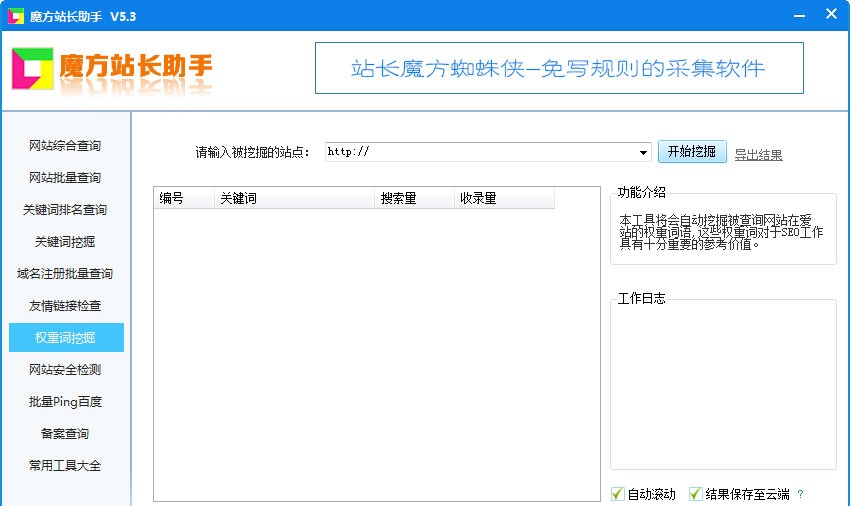The height and width of the screenshot is (506, 852).
Task: Open 网站批量查询 in the sidebar
Action: (x=65, y=178)
